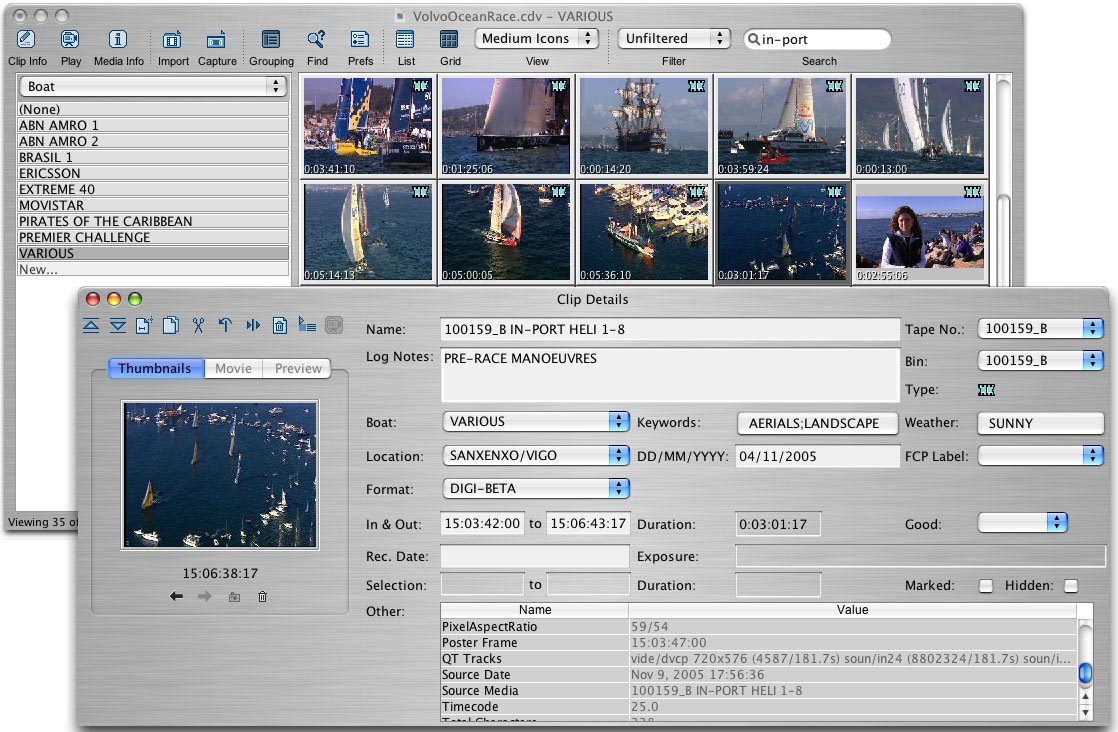Image resolution: width=1118 pixels, height=732 pixels.
Task: Expand the Medium Icons view dropdown
Action: 538,39
